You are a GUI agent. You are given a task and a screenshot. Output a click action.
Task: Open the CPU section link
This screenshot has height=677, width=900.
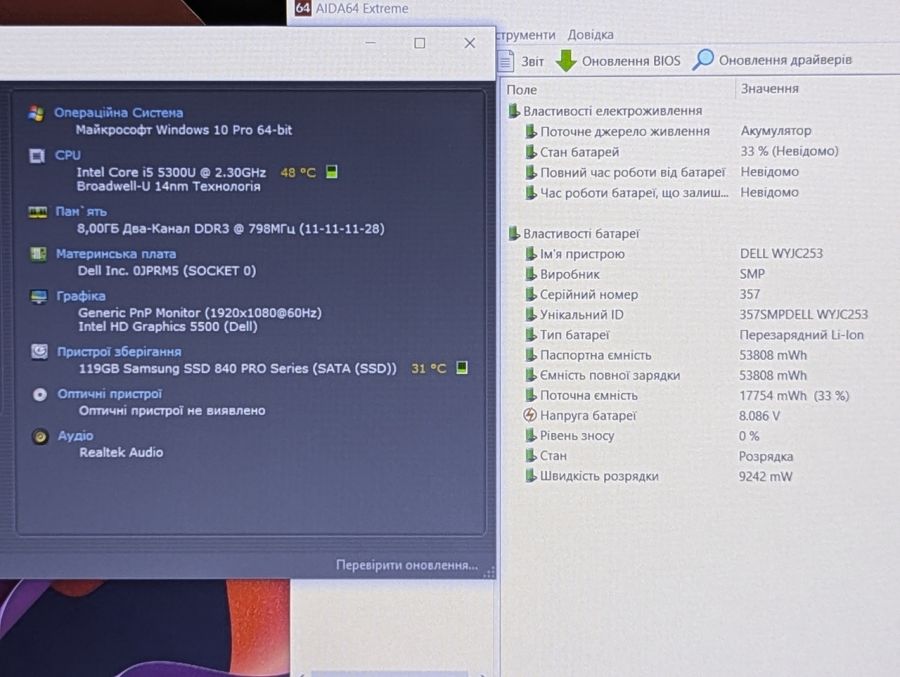[68, 155]
